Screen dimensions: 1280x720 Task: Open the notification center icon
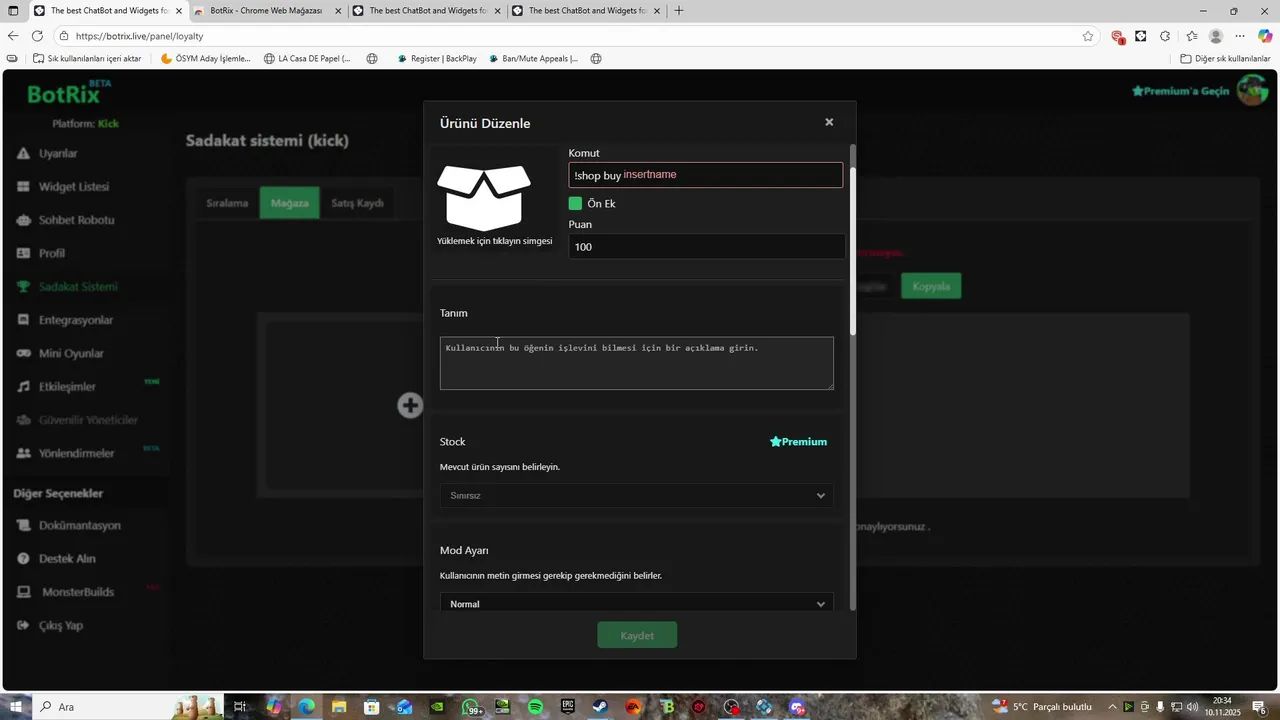[1259, 707]
